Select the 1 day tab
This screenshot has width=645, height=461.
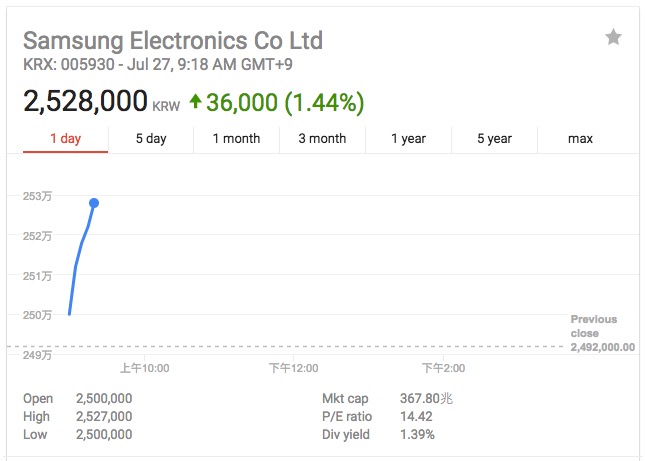[x=65, y=139]
